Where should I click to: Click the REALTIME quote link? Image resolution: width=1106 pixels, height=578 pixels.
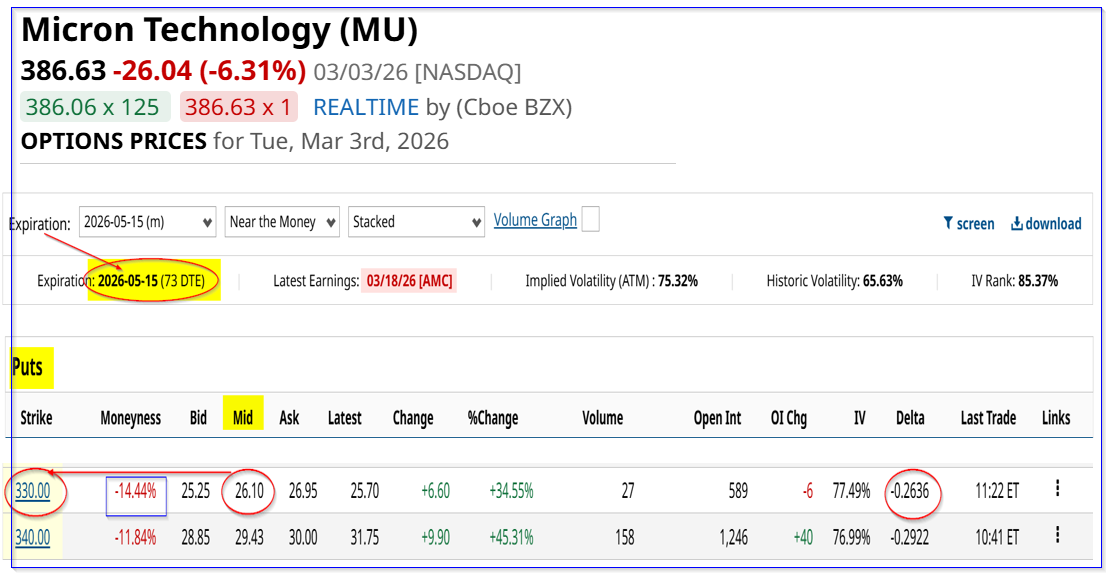(x=365, y=108)
